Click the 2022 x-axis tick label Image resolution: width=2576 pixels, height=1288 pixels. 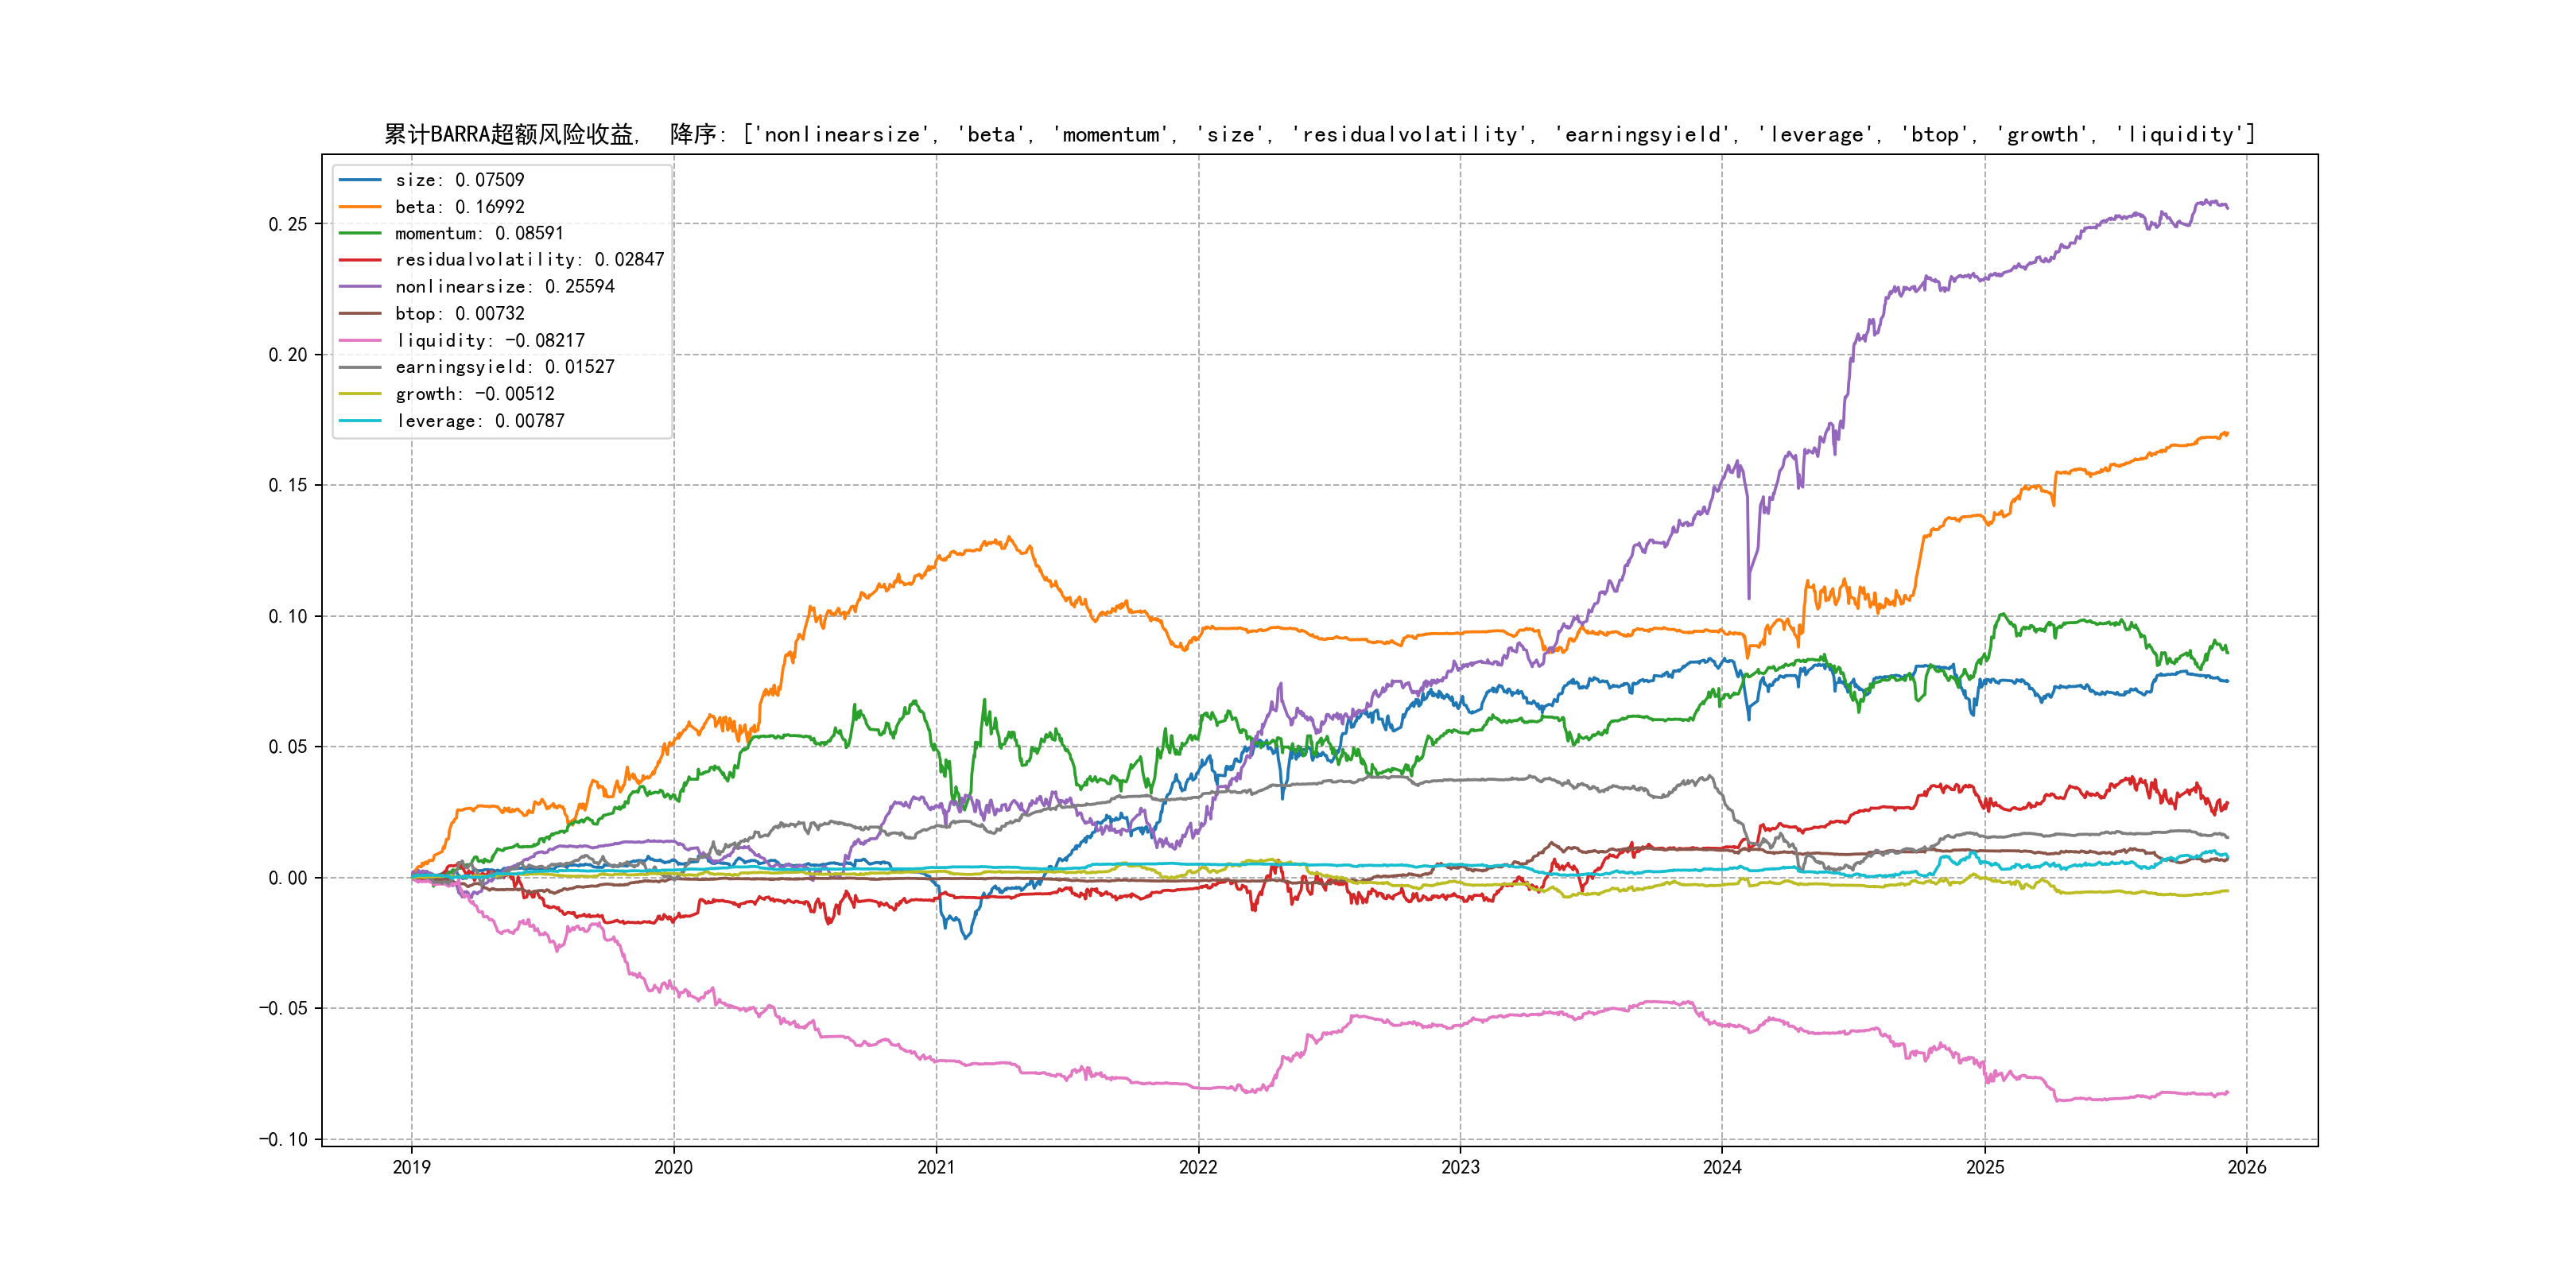tap(1198, 1167)
